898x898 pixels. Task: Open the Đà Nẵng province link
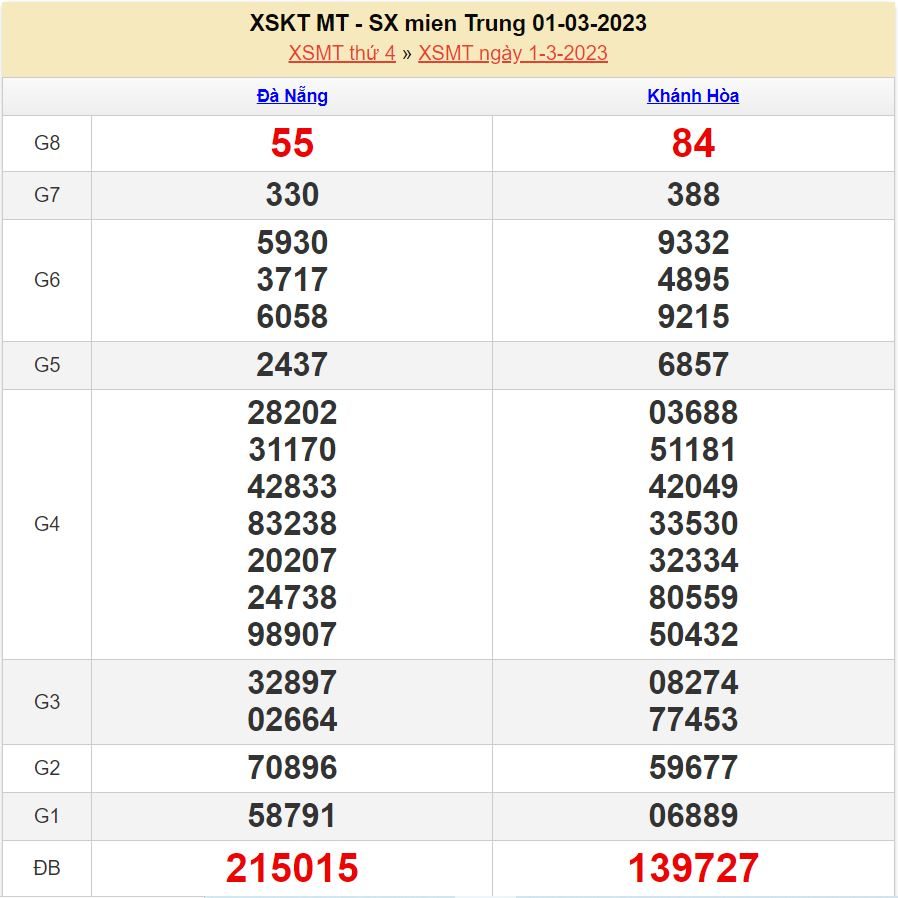pyautogui.click(x=292, y=96)
